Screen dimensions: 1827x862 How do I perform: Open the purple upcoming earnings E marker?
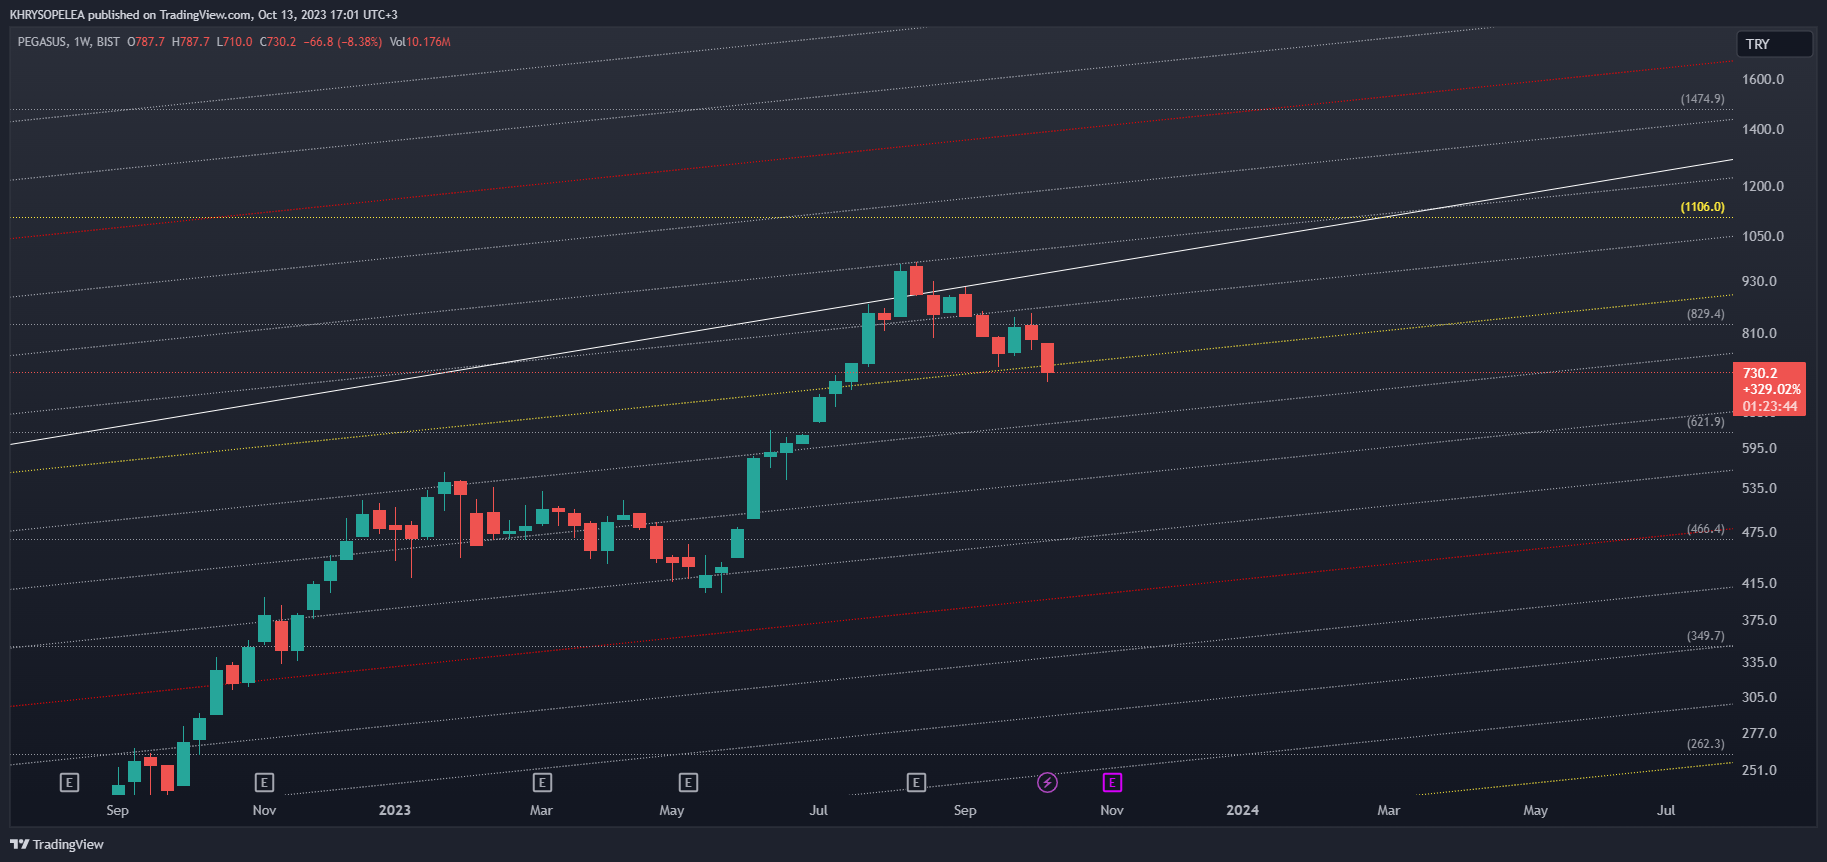1112,782
